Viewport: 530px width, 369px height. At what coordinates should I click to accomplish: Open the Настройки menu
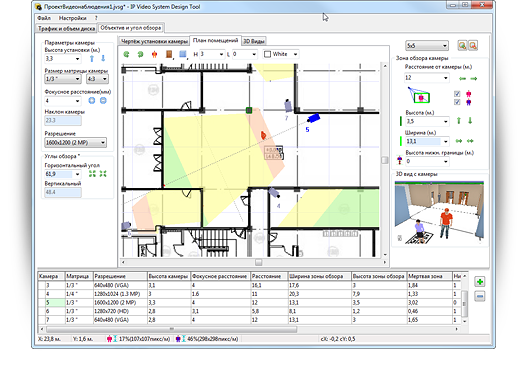pos(72,18)
